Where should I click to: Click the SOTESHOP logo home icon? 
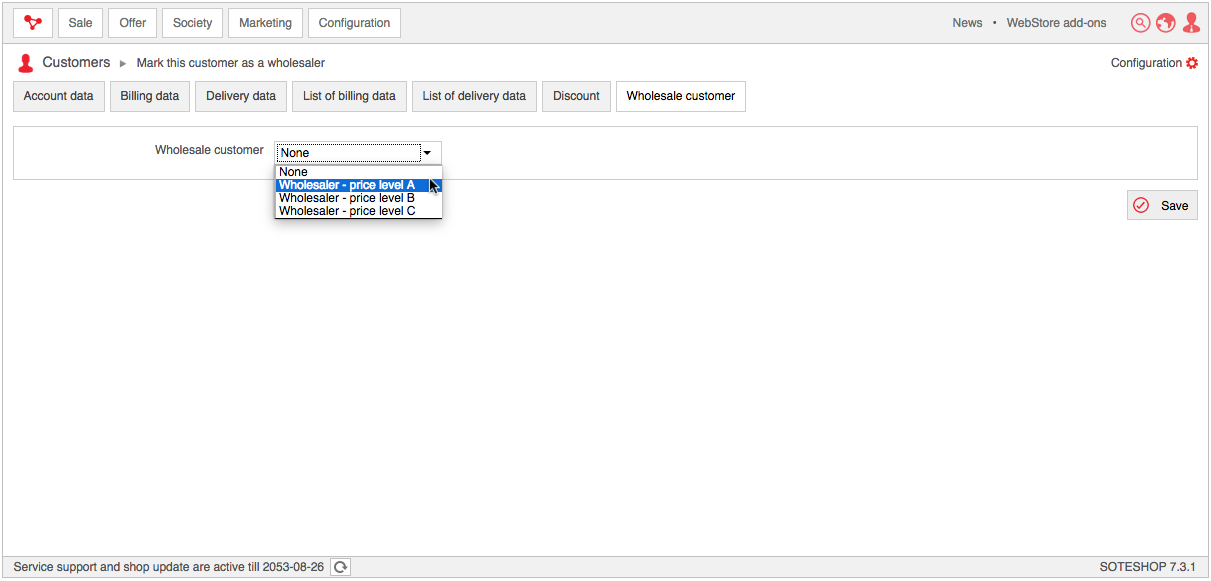[x=33, y=23]
